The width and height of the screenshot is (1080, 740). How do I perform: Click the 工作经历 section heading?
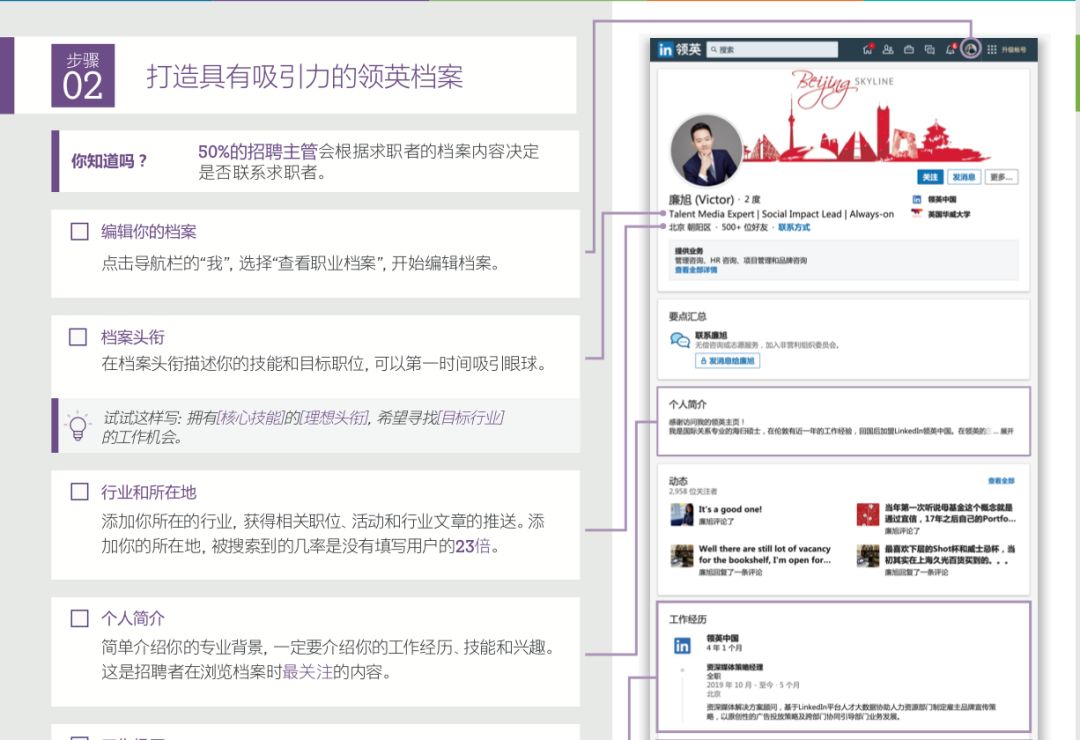tap(687, 619)
